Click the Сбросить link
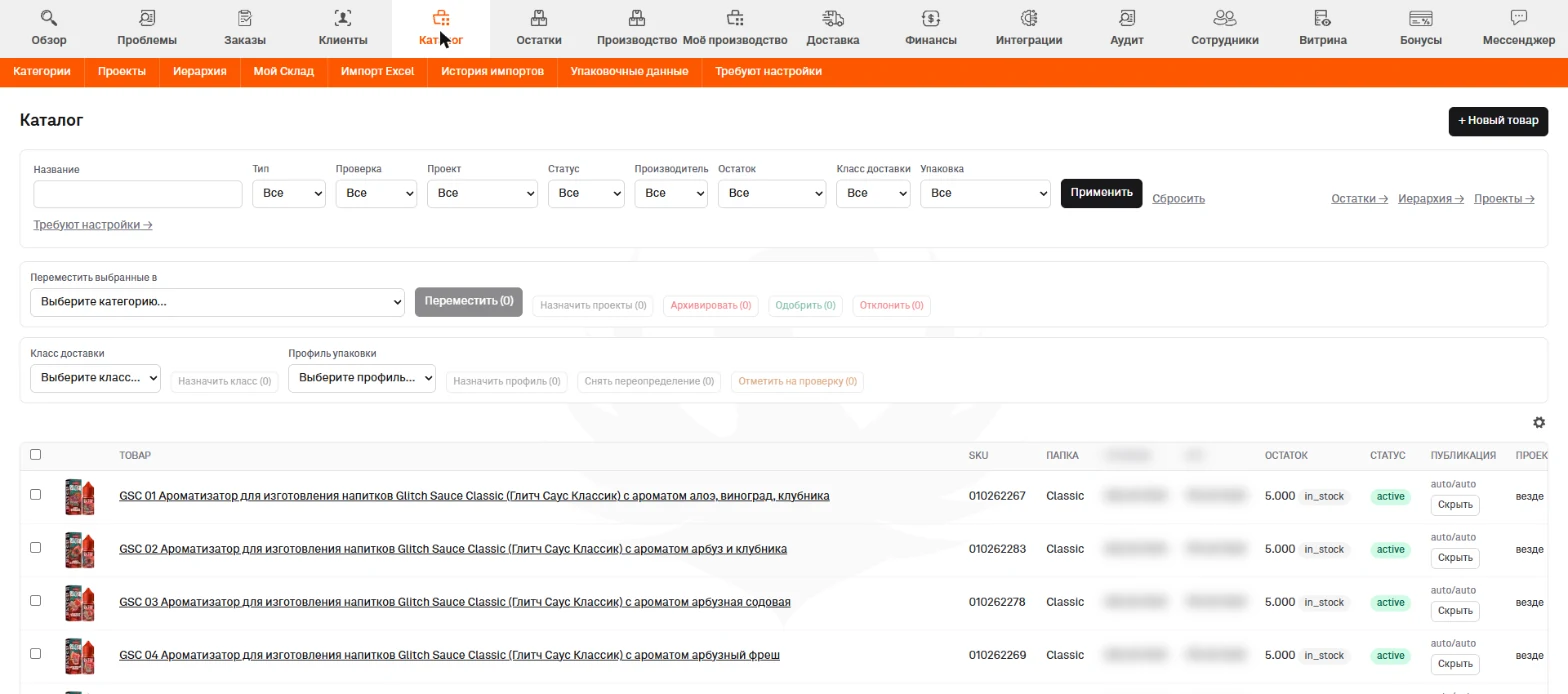Image resolution: width=1568 pixels, height=694 pixels. (x=1178, y=198)
